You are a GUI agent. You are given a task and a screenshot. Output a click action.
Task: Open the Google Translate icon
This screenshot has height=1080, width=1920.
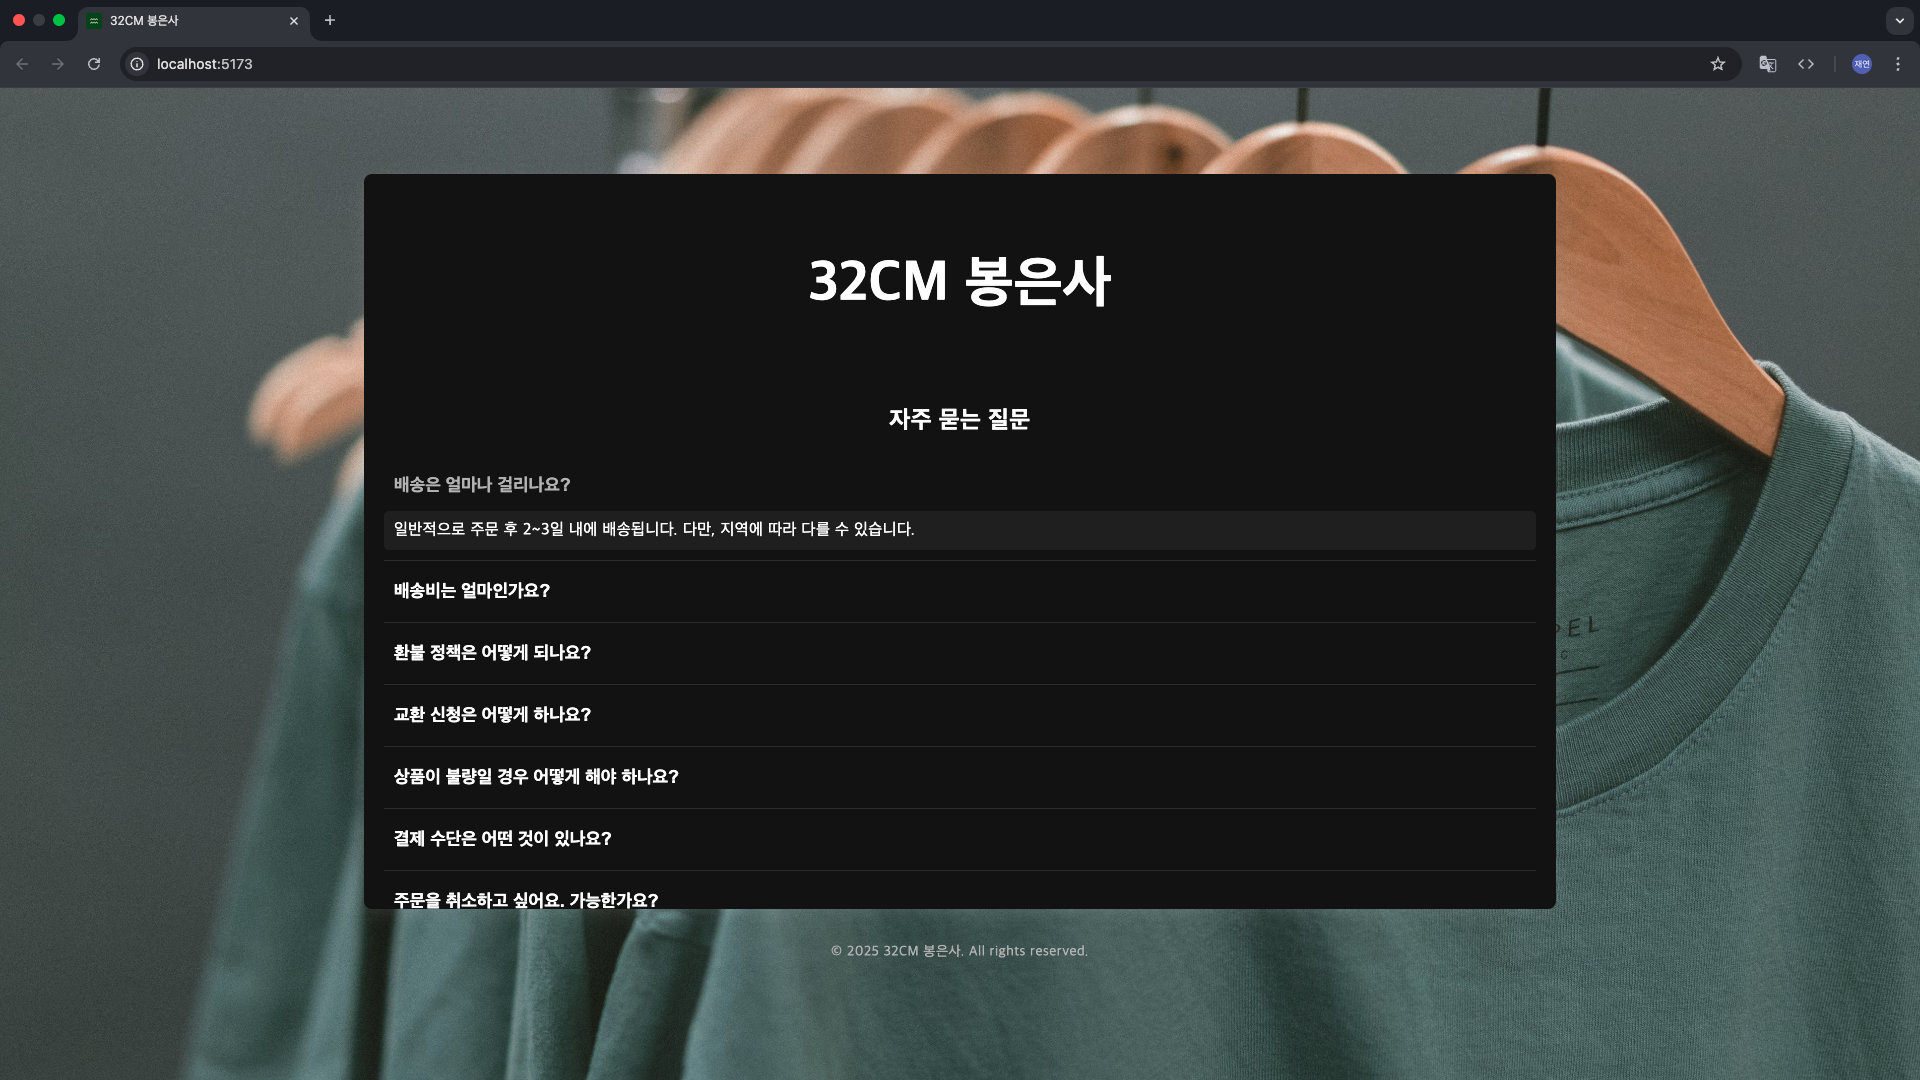1768,64
